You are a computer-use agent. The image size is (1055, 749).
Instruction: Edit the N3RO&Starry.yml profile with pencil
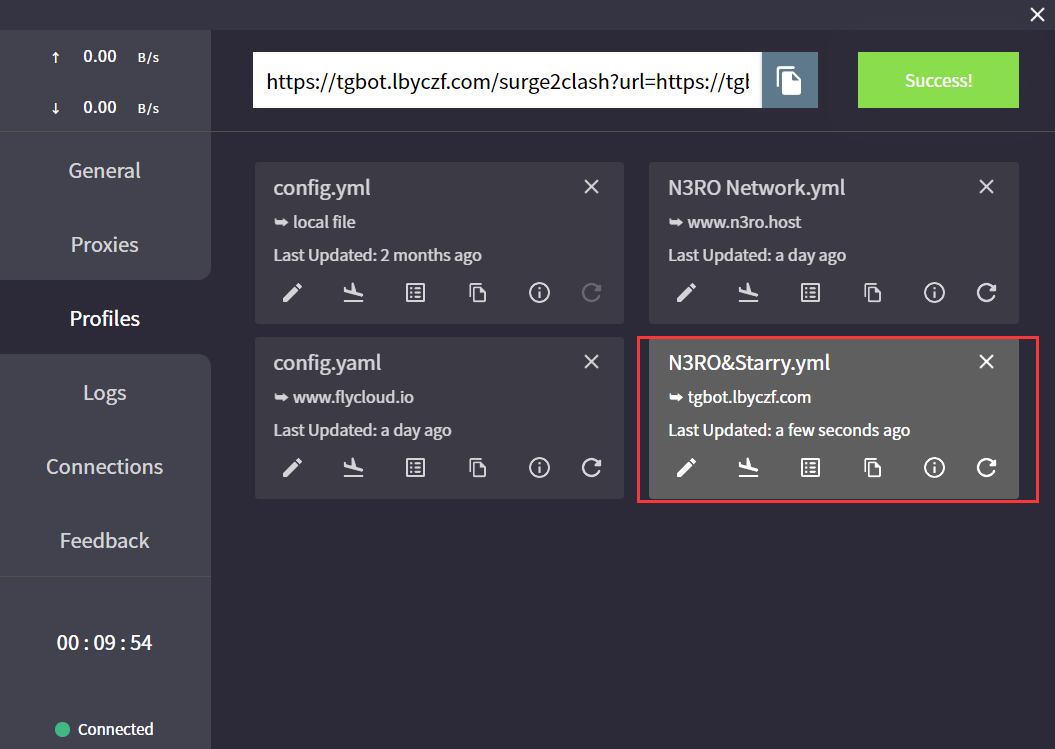click(686, 468)
